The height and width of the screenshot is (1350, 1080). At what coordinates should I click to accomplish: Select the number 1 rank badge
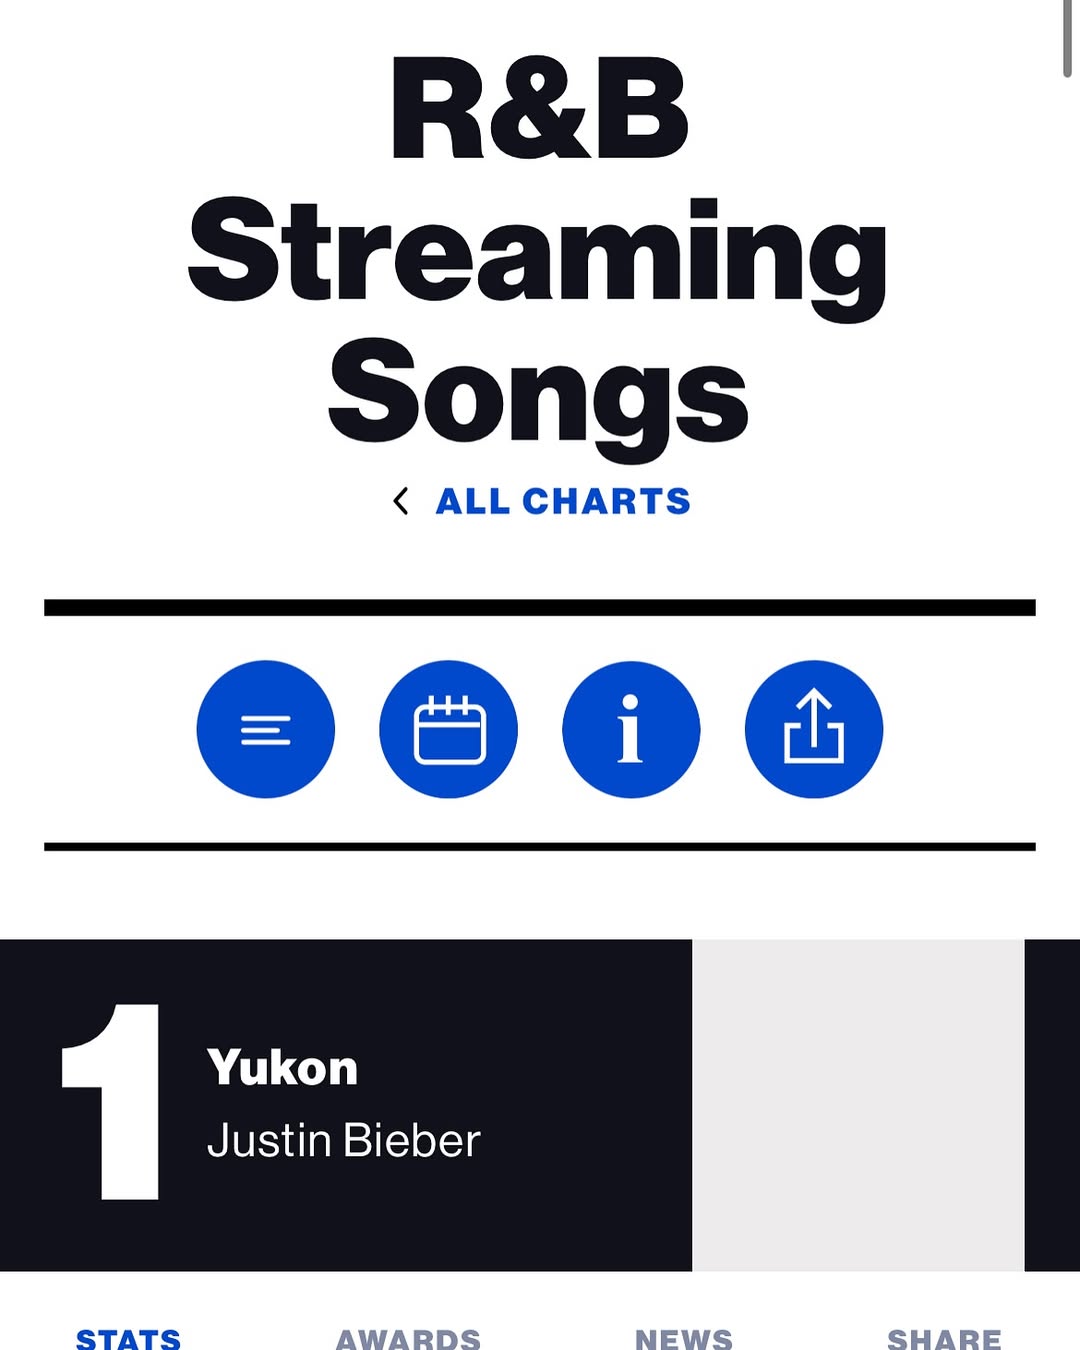tap(111, 1102)
